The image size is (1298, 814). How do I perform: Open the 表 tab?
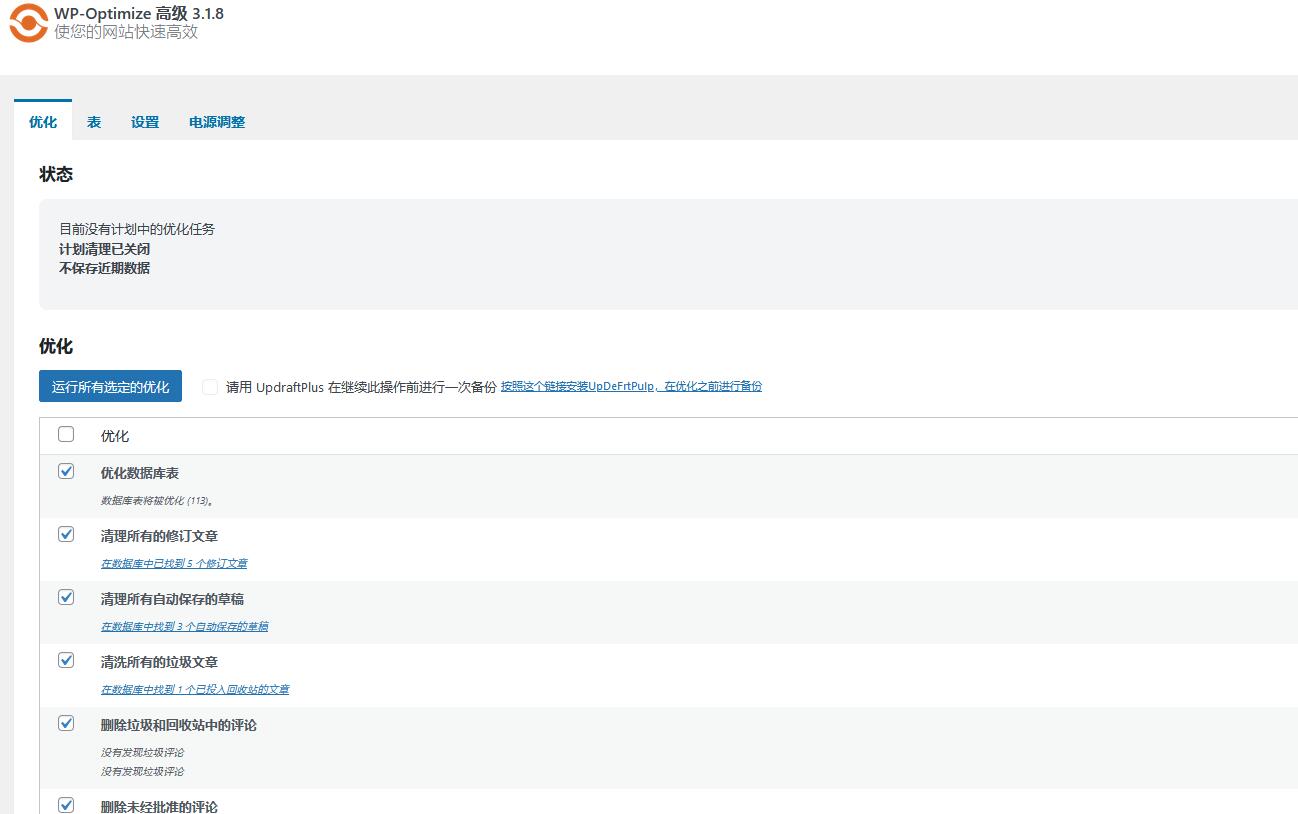[x=94, y=122]
